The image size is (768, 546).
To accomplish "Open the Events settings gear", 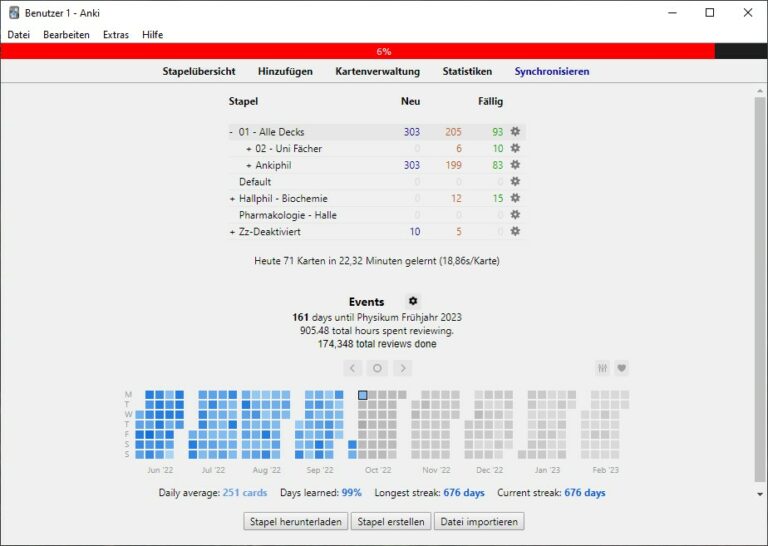I will click(x=413, y=301).
